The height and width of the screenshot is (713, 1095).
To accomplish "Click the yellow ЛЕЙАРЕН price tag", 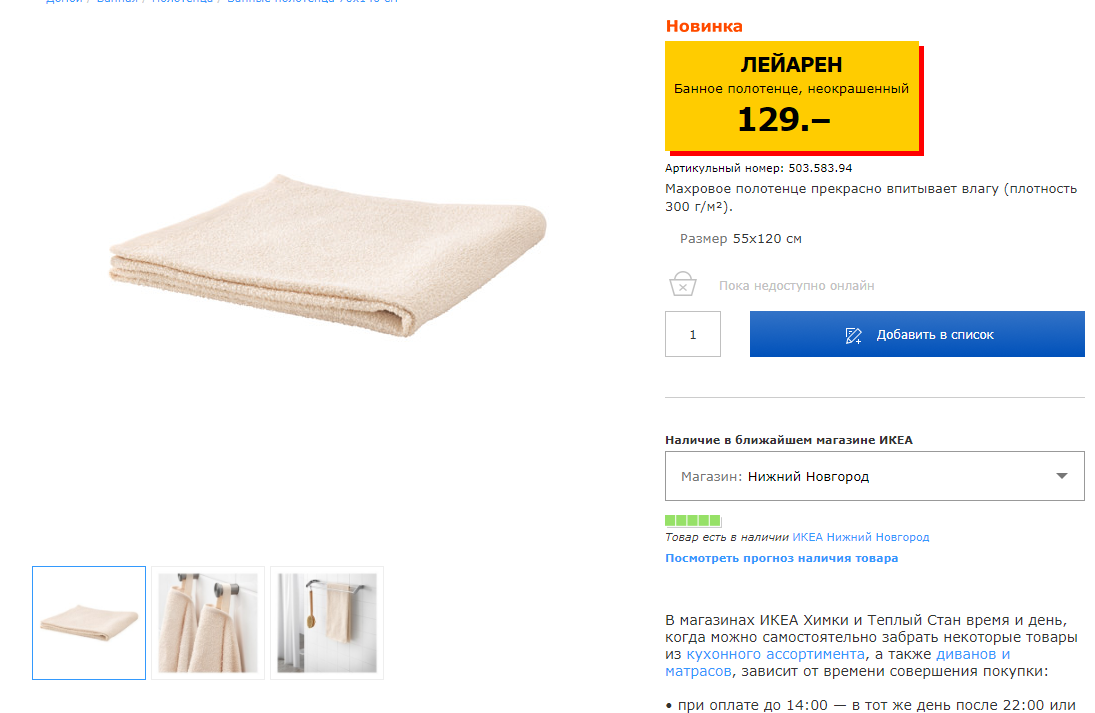I will tap(792, 96).
